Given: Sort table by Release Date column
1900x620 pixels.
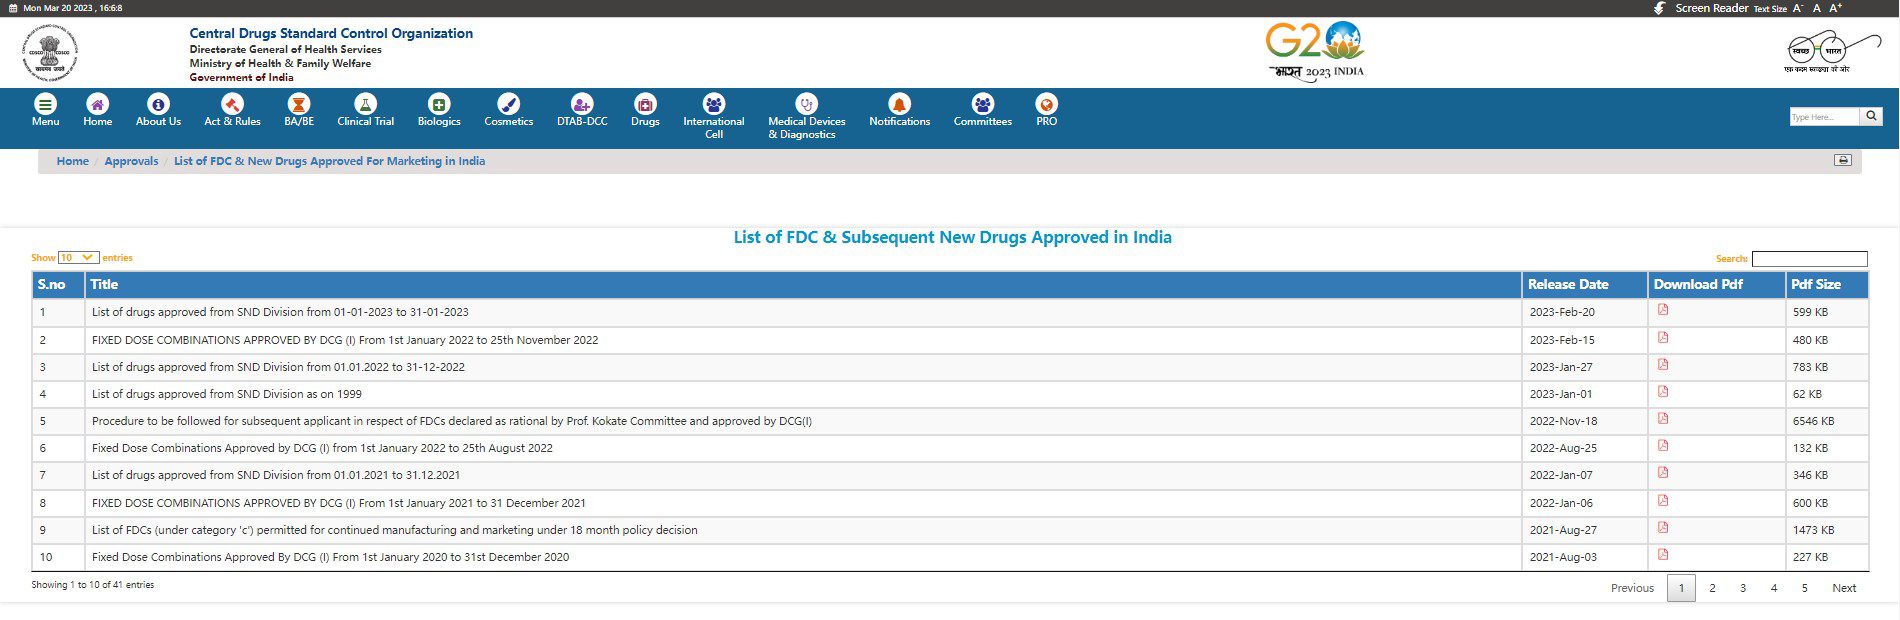Looking at the screenshot, I should (x=1584, y=285).
